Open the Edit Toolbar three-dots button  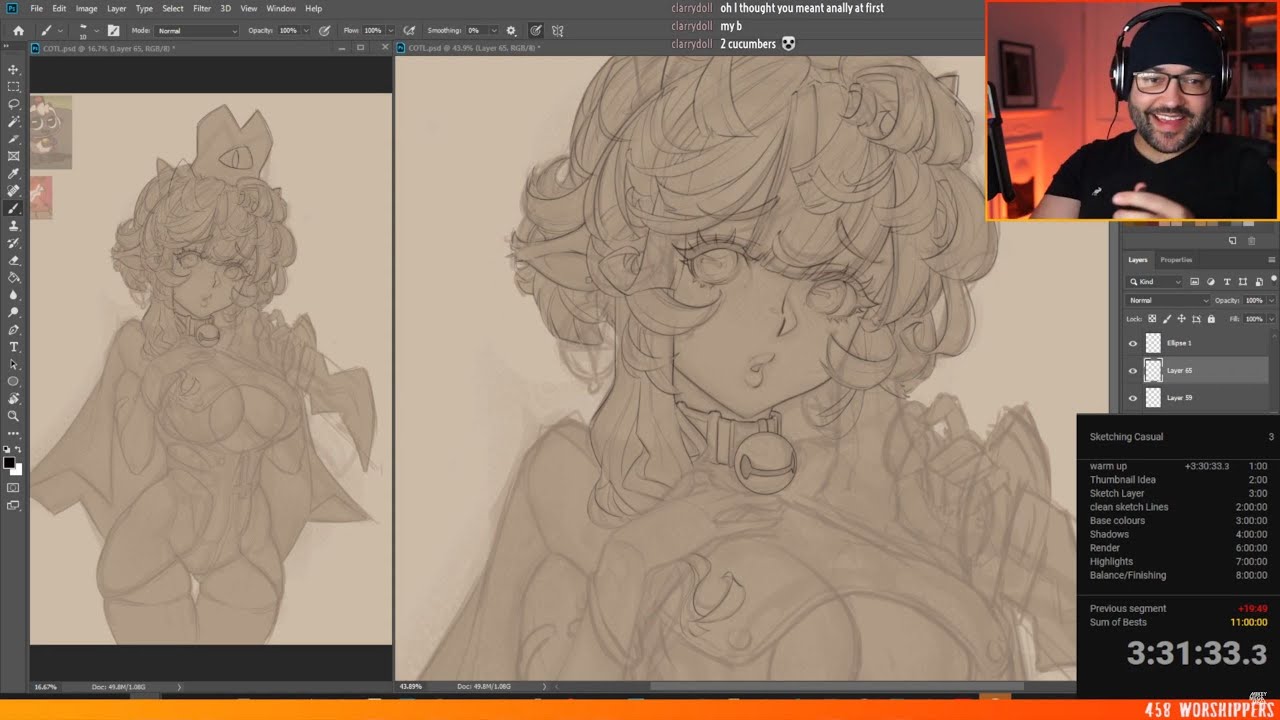(14, 434)
